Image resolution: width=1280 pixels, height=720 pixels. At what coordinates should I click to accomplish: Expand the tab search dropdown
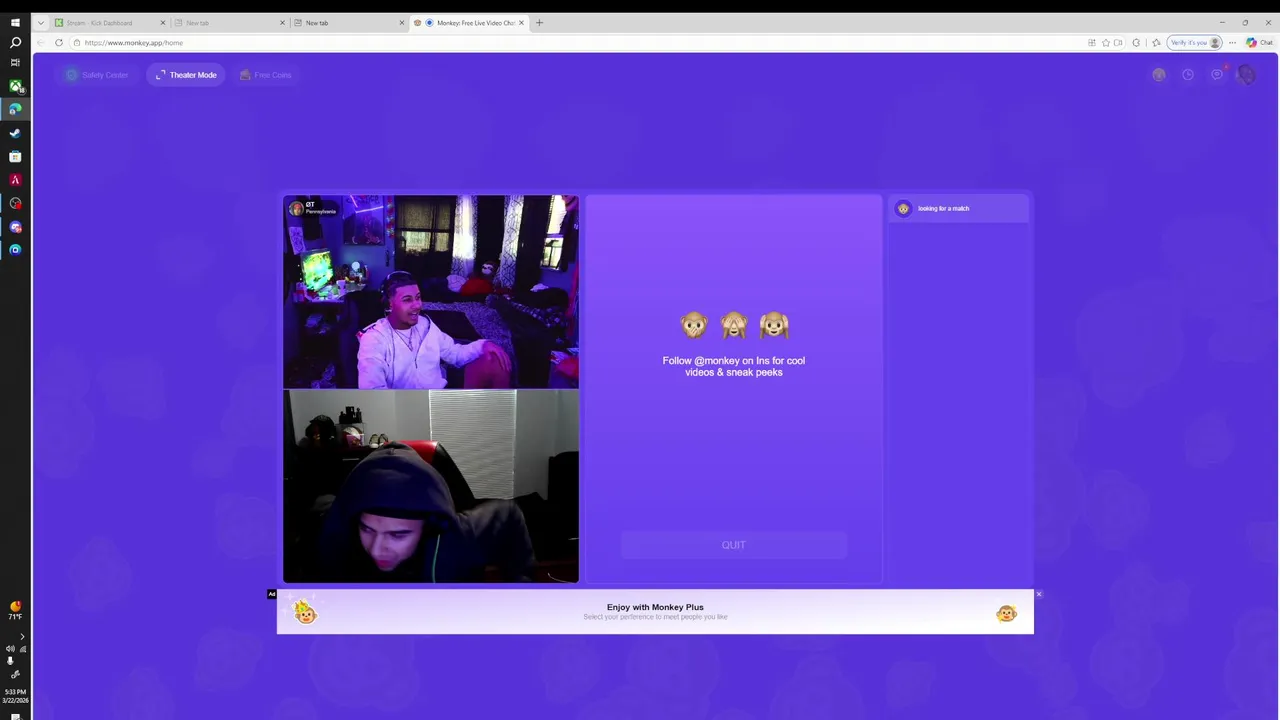coord(40,23)
